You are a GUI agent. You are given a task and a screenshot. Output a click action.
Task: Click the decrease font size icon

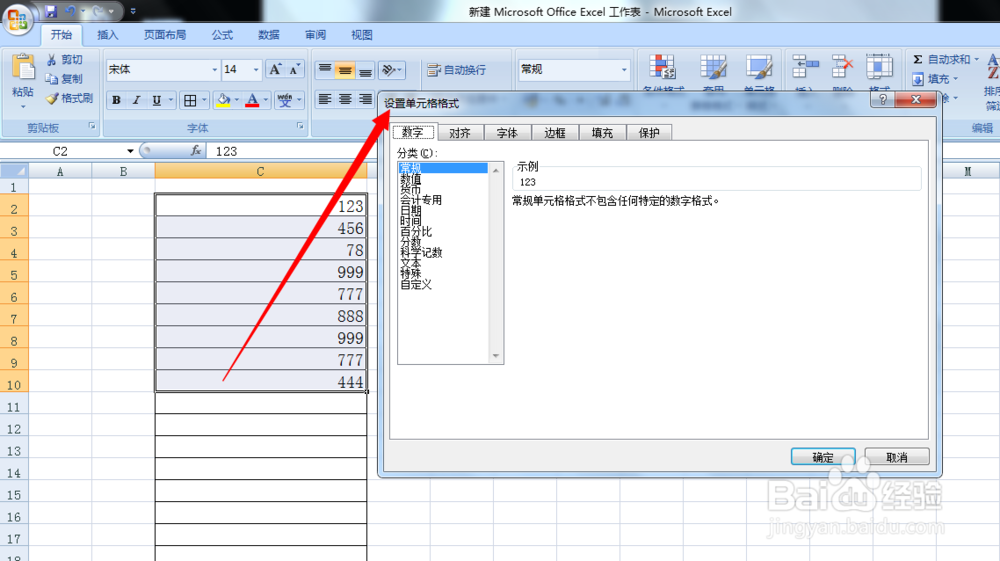click(x=294, y=69)
